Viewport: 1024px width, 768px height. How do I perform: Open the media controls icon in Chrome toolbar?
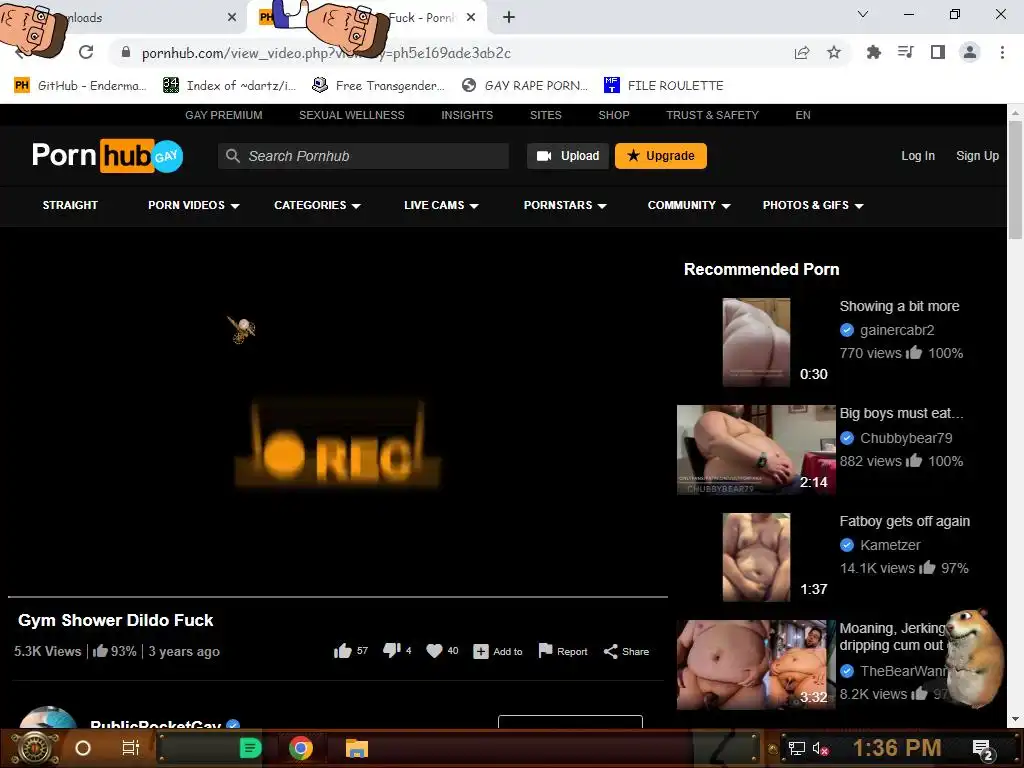[x=906, y=52]
